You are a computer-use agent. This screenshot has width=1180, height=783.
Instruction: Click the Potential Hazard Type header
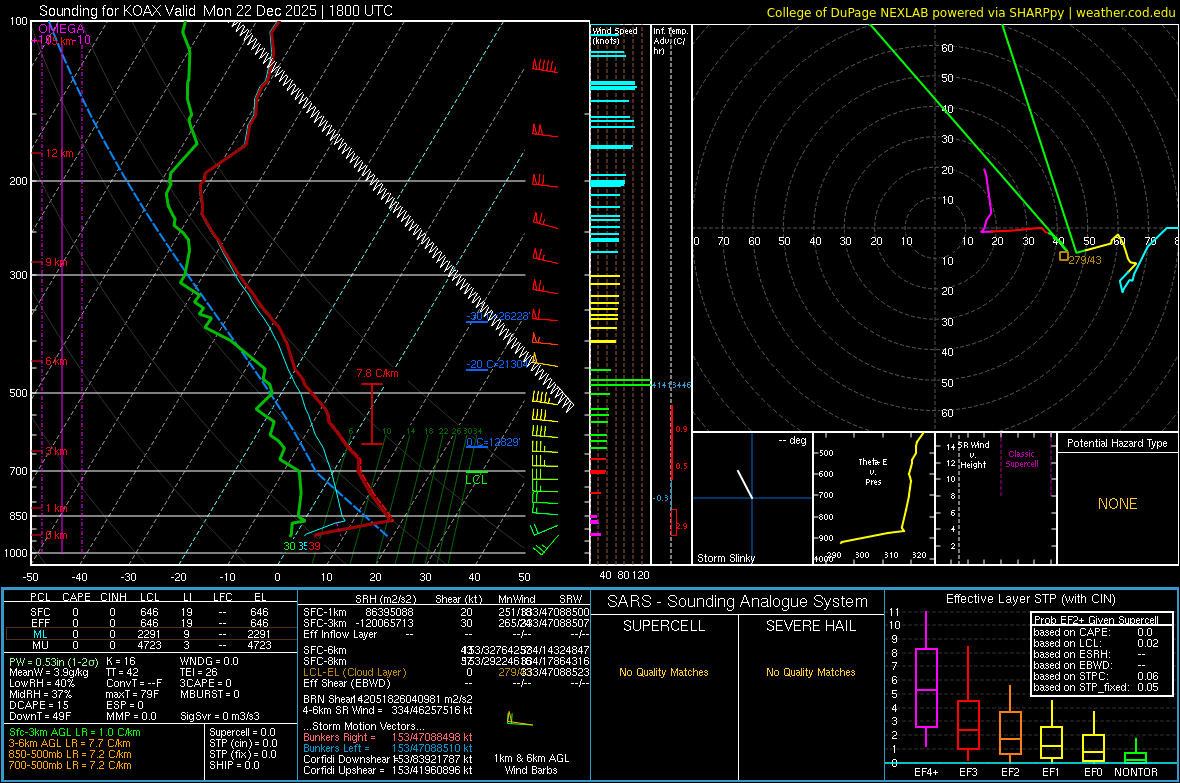click(x=1117, y=443)
